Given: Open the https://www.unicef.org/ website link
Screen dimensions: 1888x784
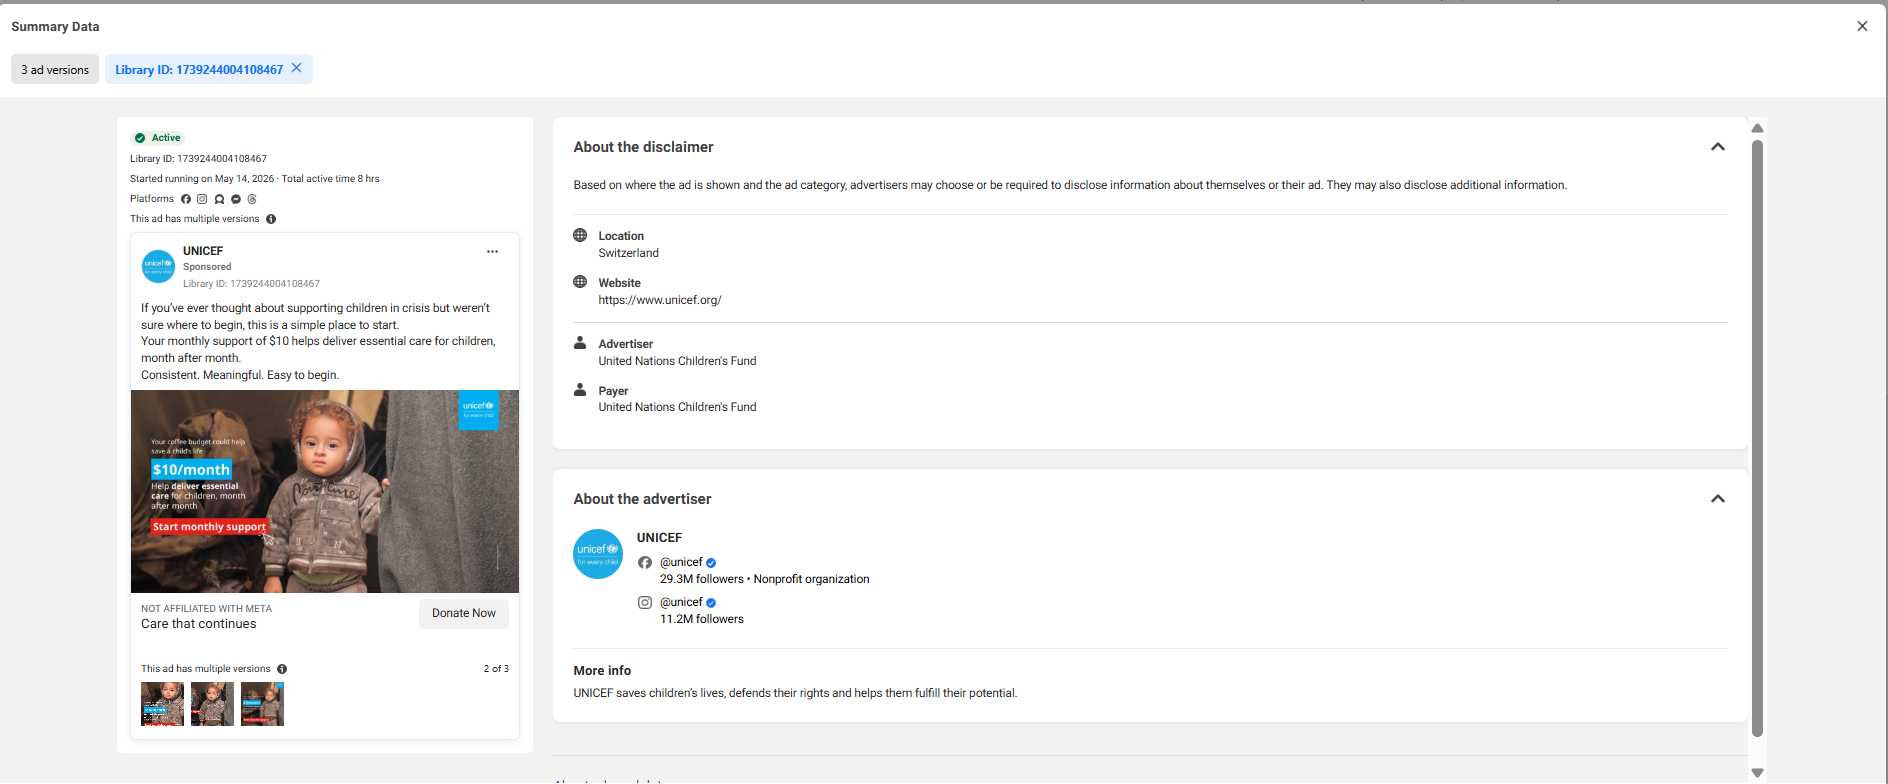Looking at the screenshot, I should click(x=660, y=300).
